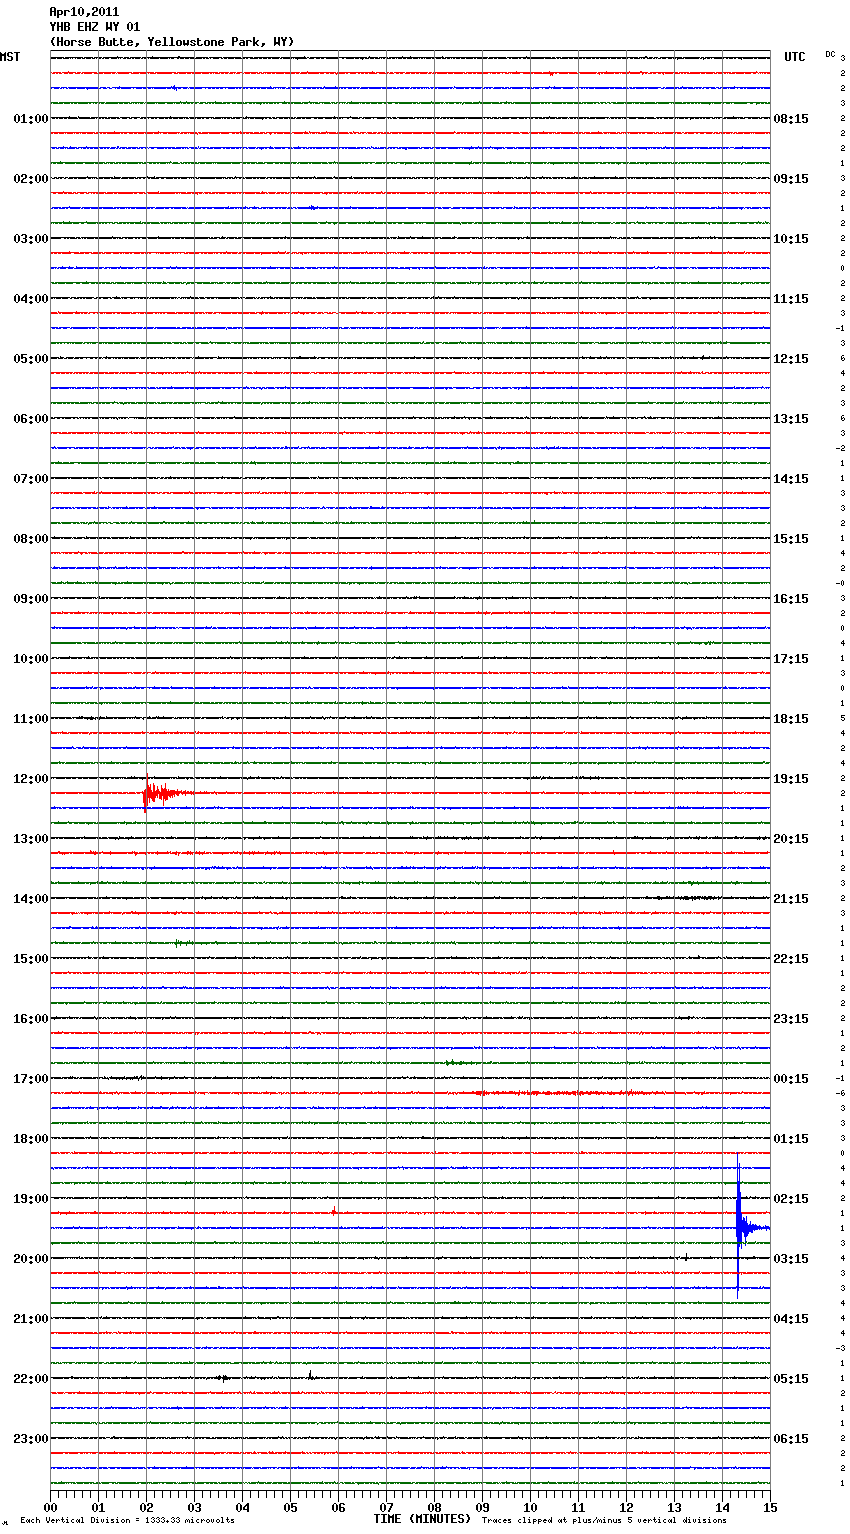Click the 14:15 UTC time label

coord(791,479)
